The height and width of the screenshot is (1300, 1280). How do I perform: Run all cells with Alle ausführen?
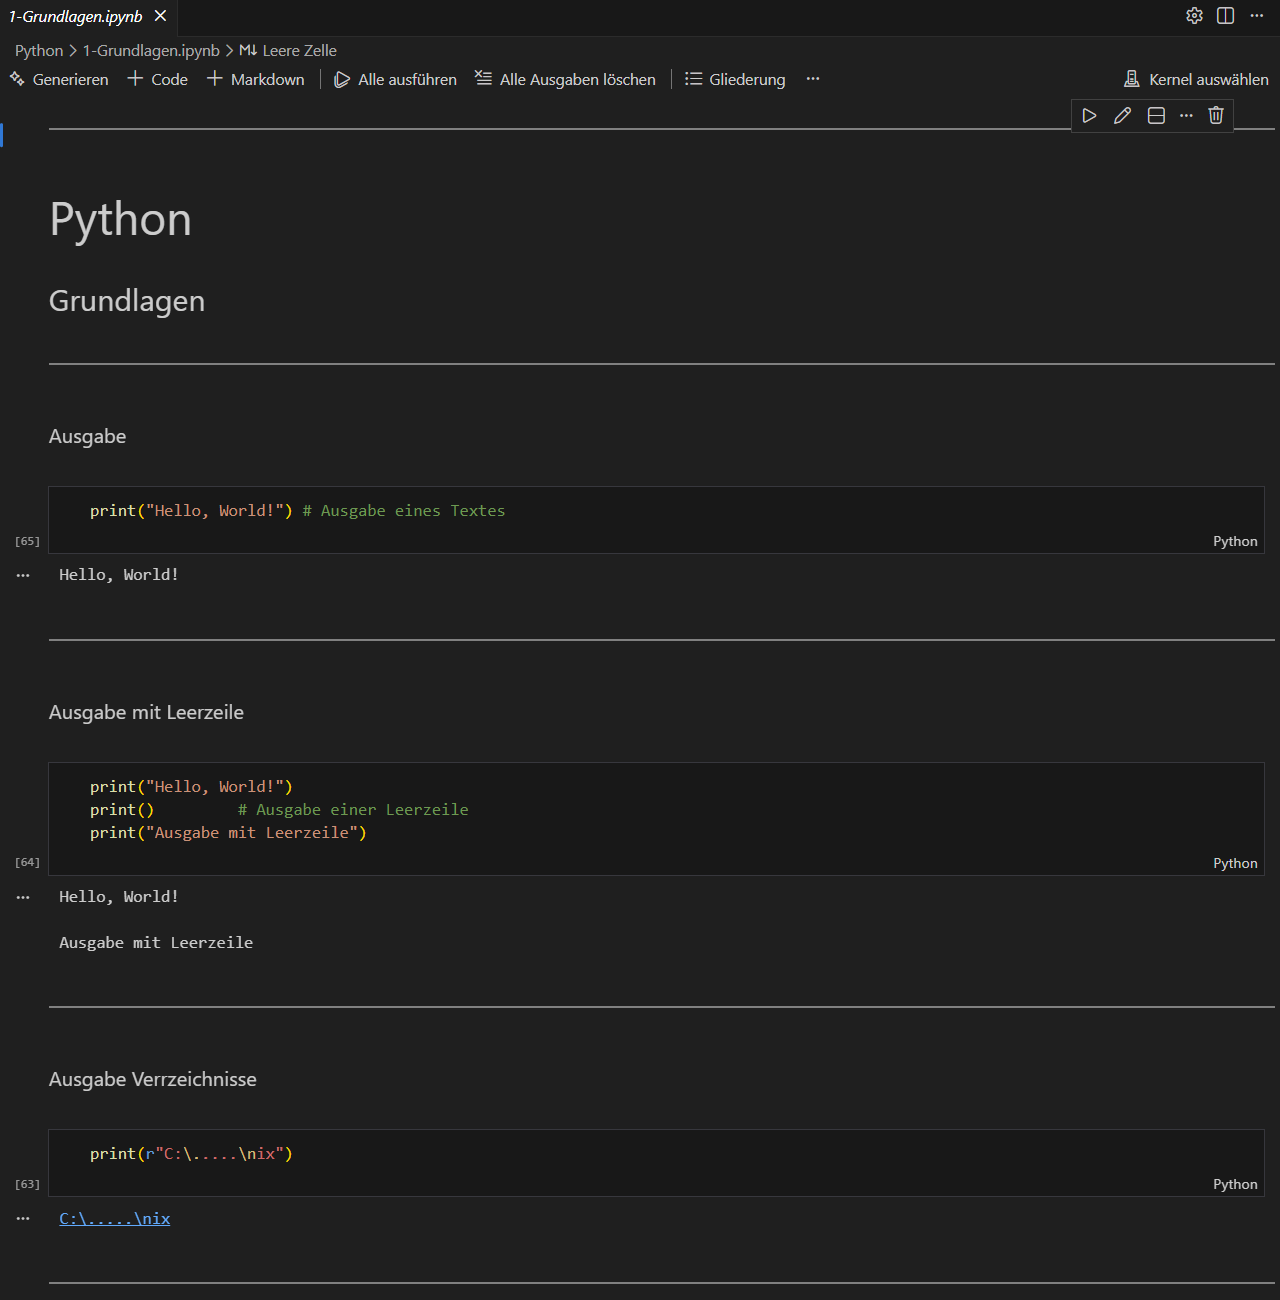[395, 79]
